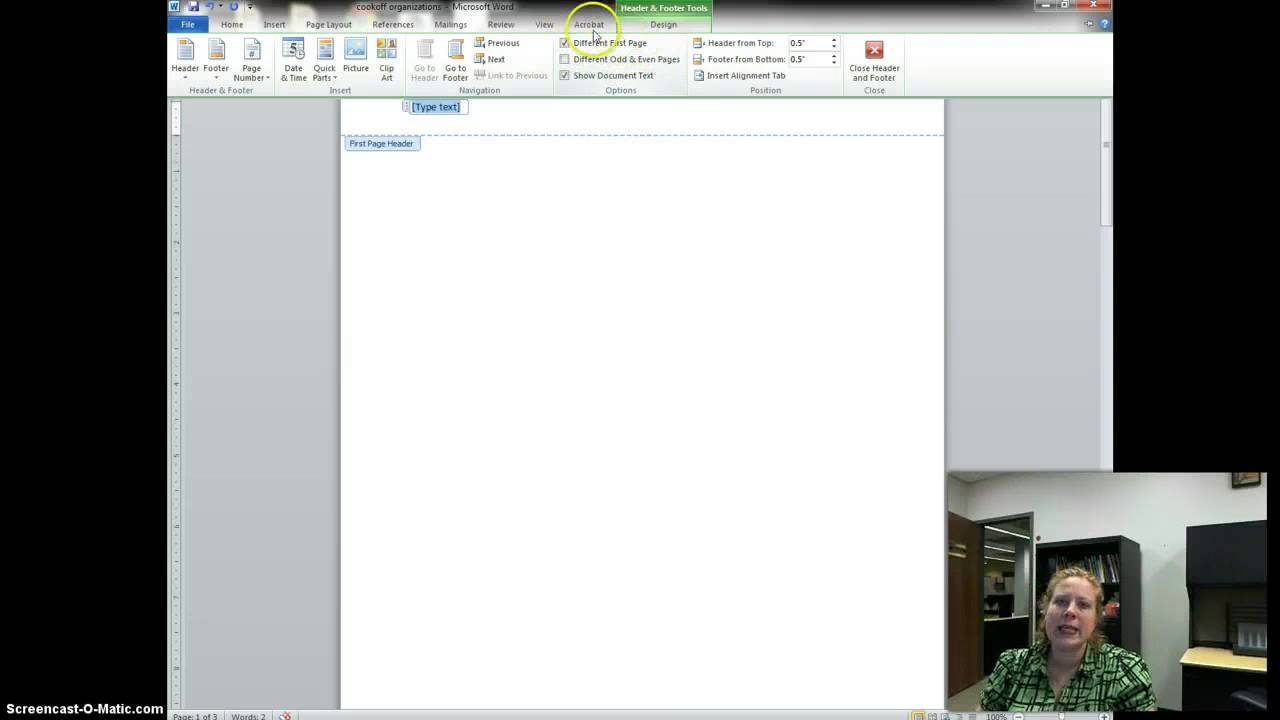
Task: Open Word Help question mark
Action: click(x=1105, y=24)
